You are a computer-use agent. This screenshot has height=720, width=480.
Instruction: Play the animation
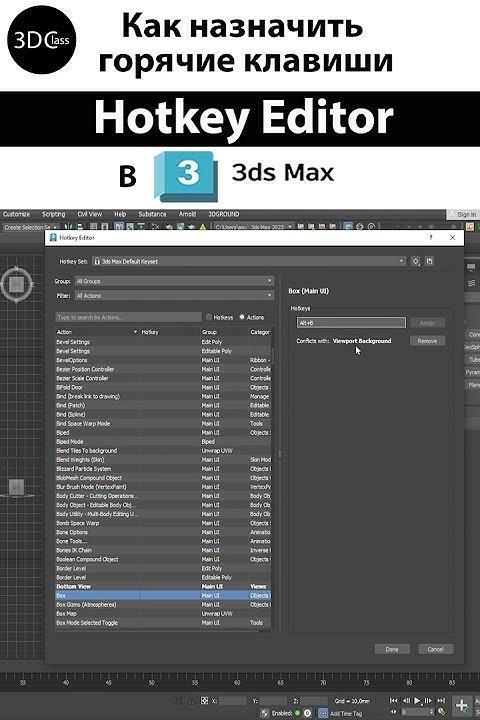417,701
